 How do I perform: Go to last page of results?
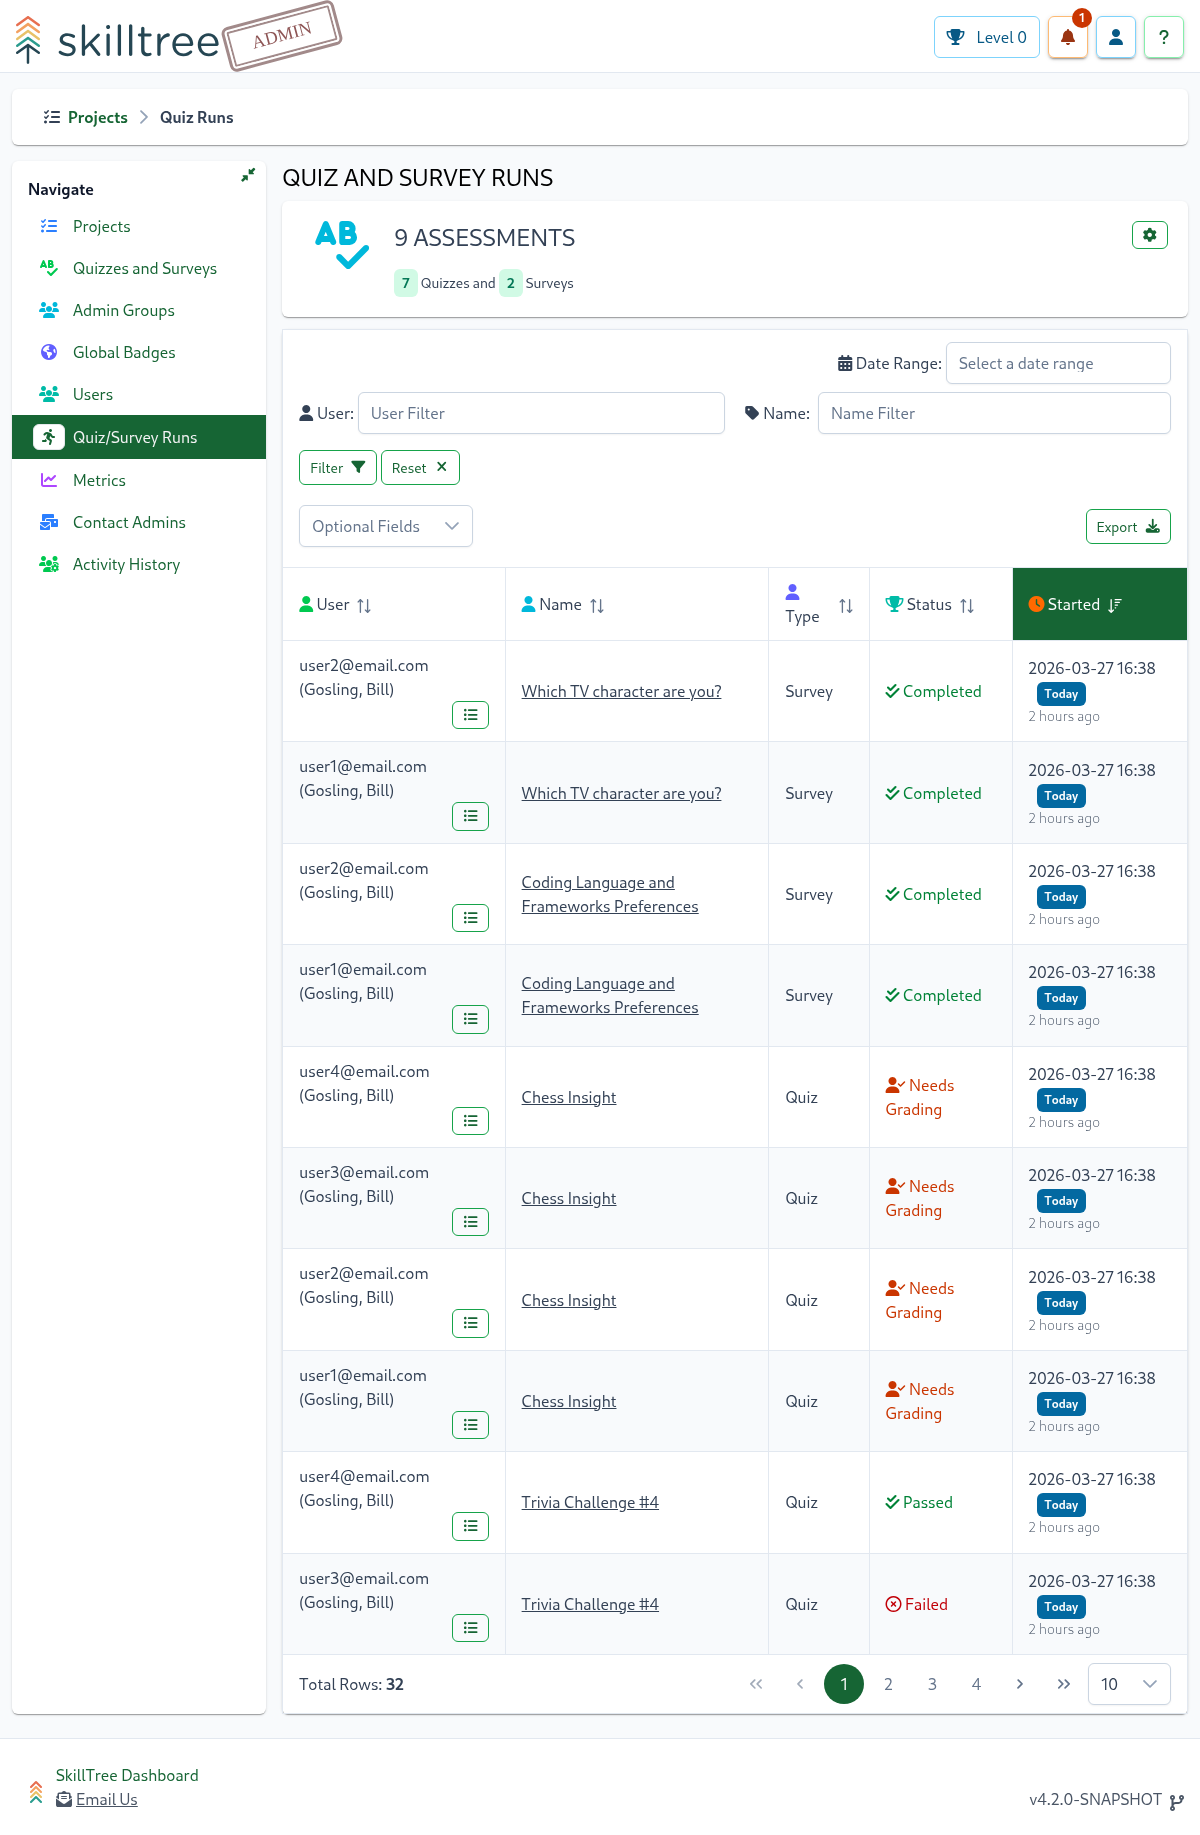(1063, 1684)
